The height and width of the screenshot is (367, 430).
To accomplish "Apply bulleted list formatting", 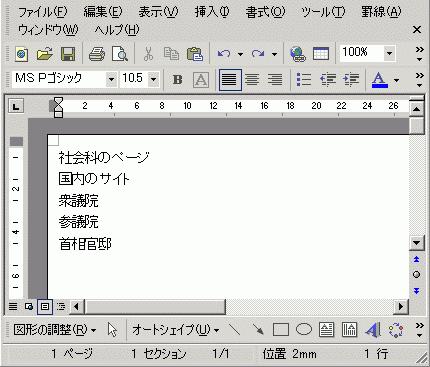I will [304, 80].
